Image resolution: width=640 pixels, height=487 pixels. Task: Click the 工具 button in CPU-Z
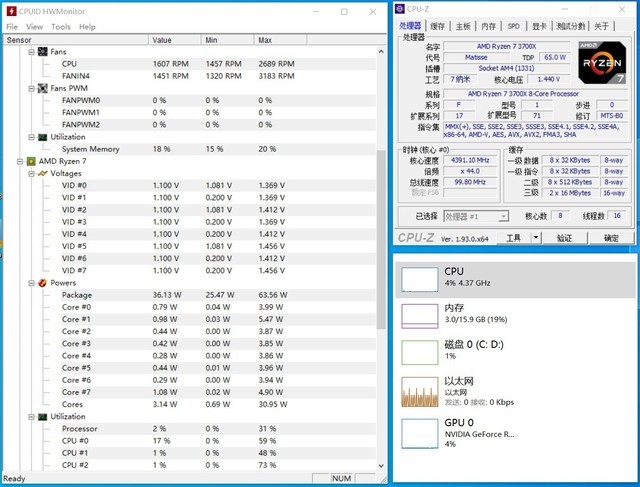click(x=513, y=238)
